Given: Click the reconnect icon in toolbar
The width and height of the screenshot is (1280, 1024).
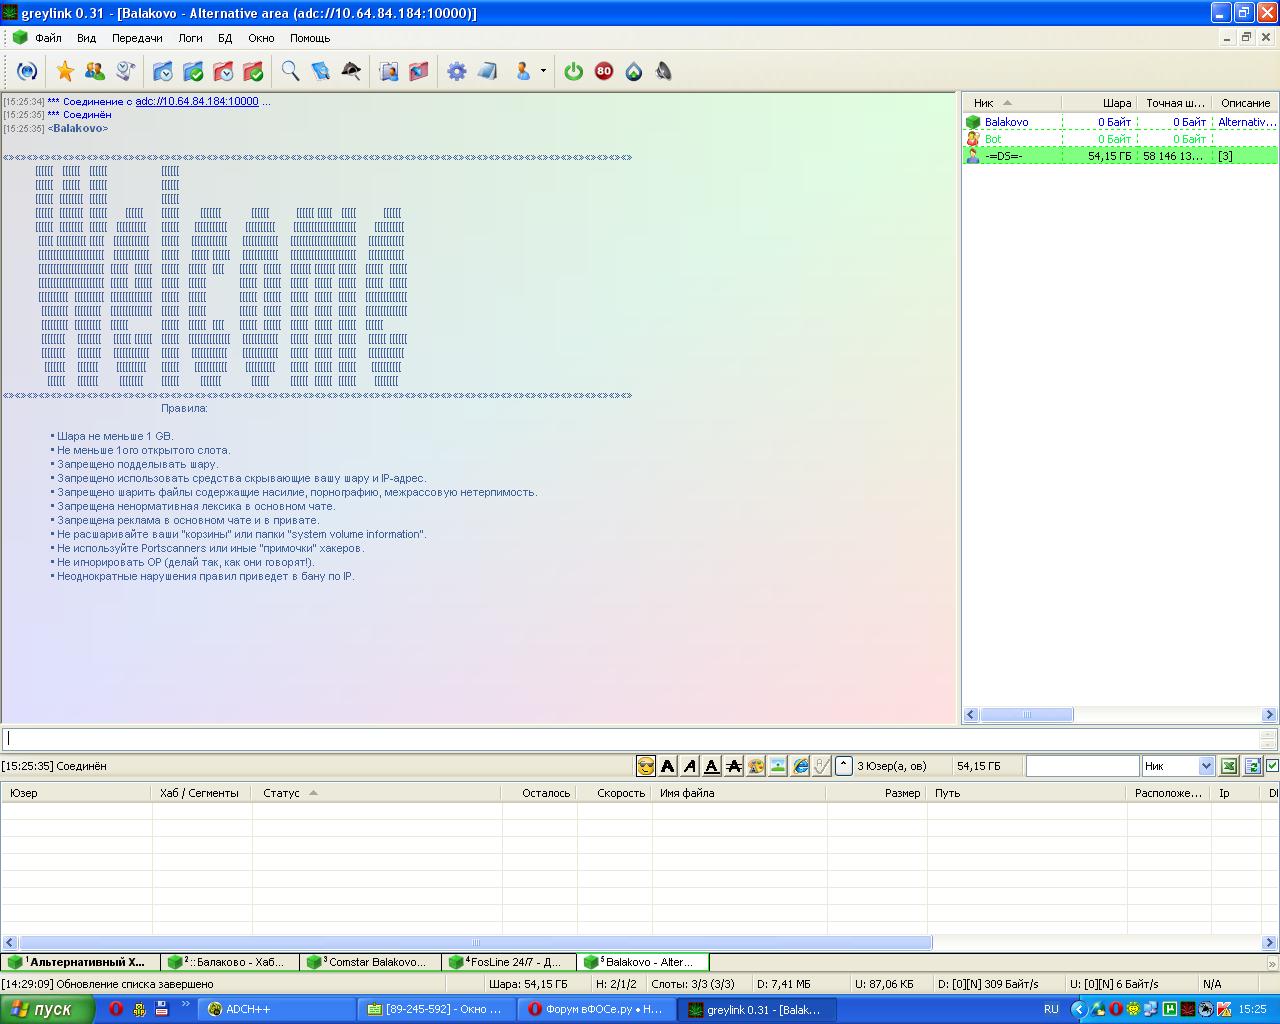Looking at the screenshot, I should [x=27, y=71].
